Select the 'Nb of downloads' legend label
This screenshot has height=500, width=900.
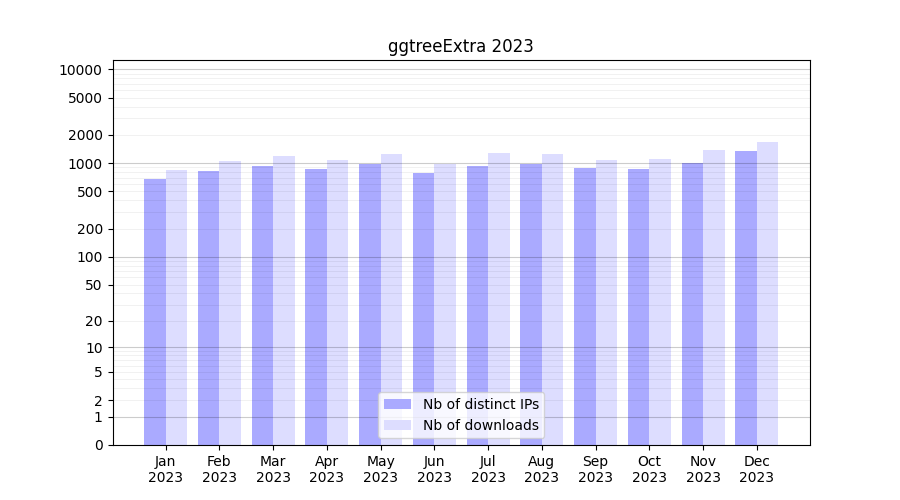coord(480,425)
